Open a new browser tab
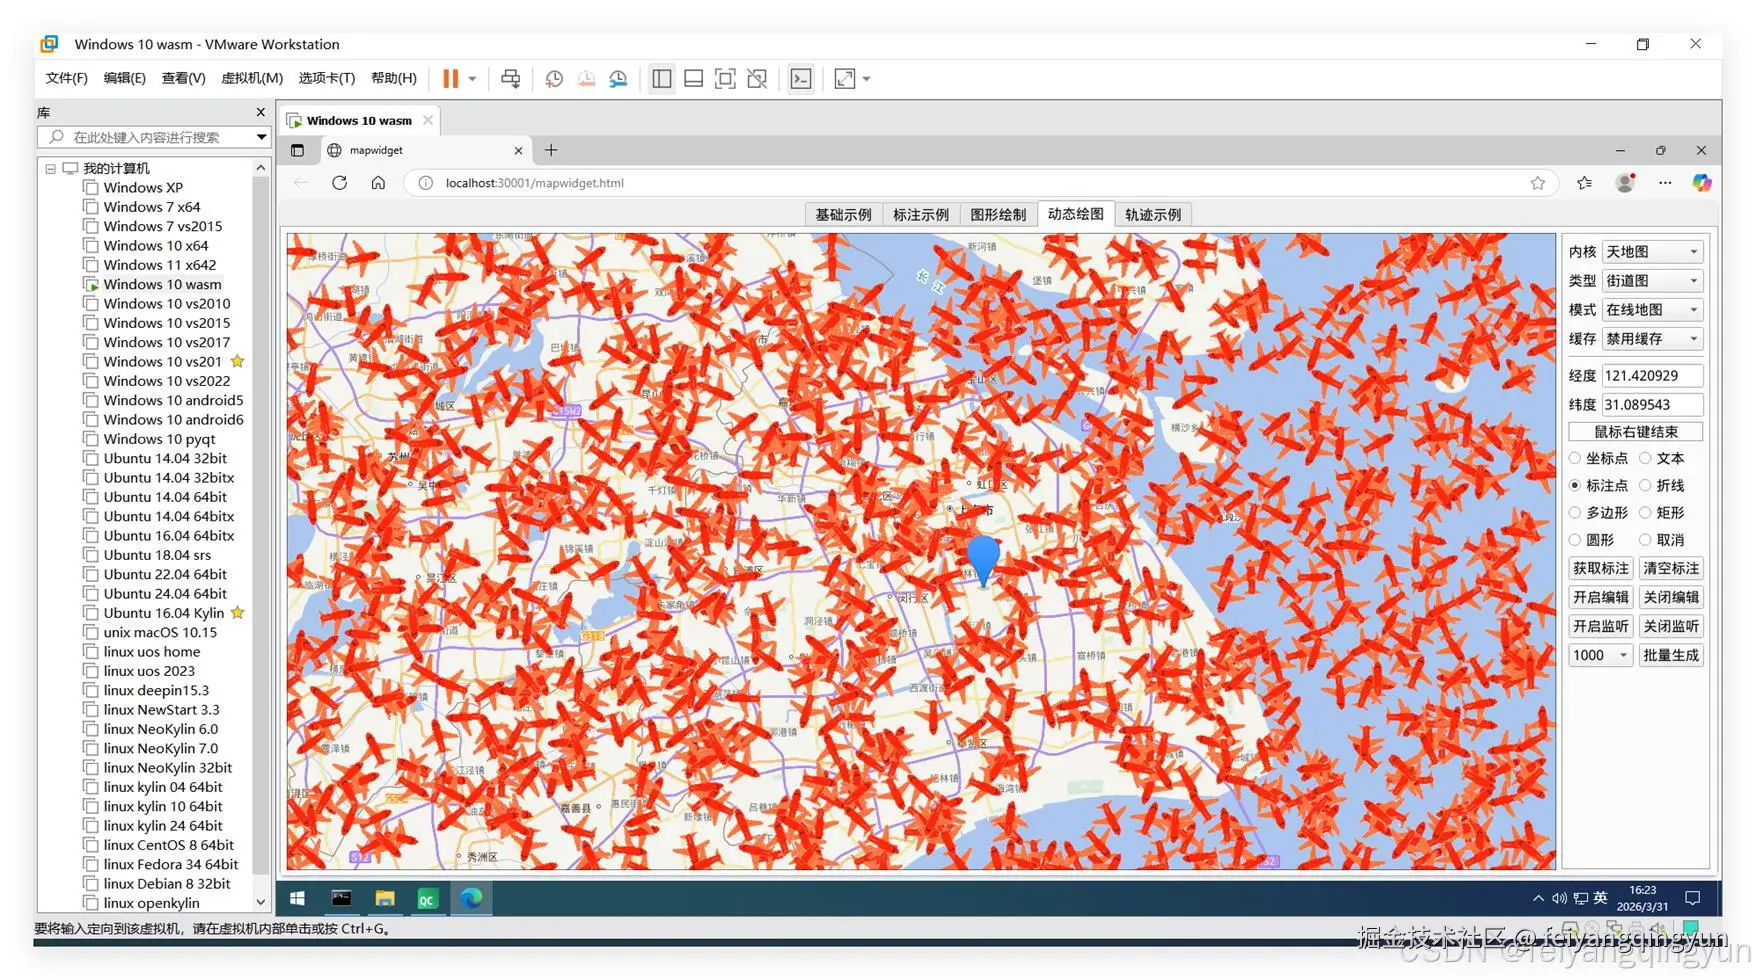This screenshot has width=1756, height=980. coord(551,150)
